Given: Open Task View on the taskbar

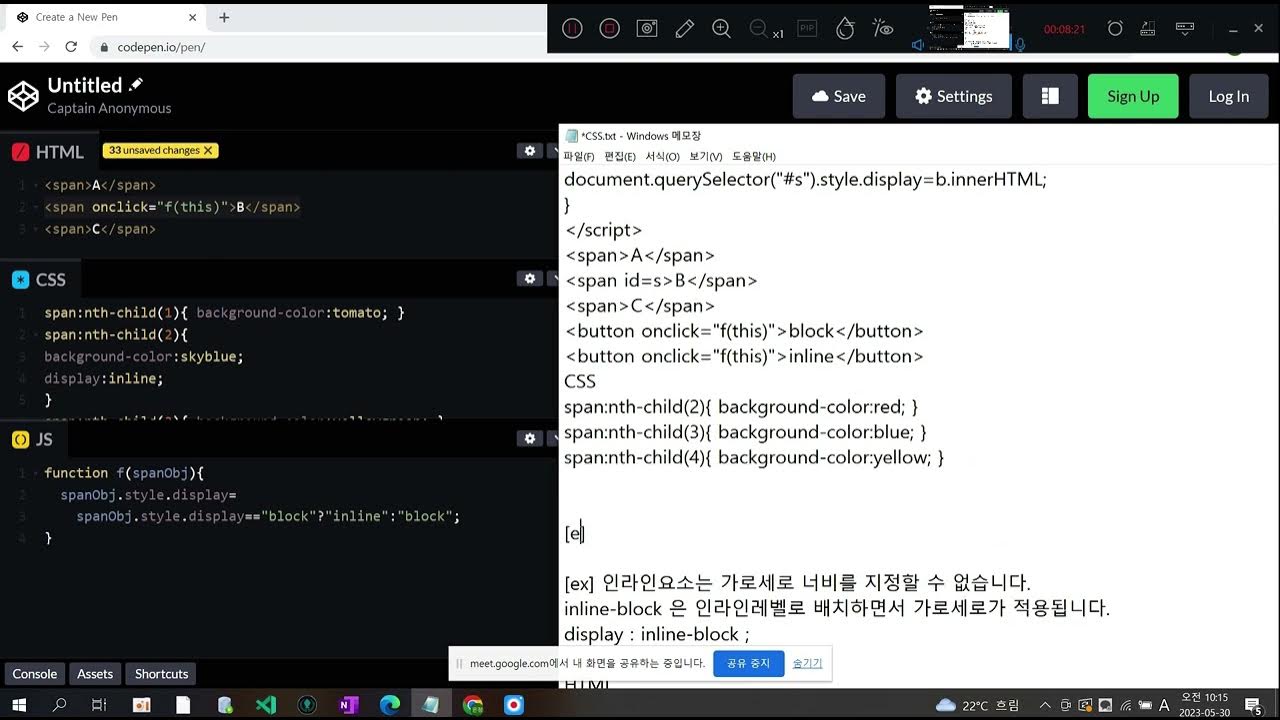Looking at the screenshot, I should pyautogui.click(x=99, y=705).
